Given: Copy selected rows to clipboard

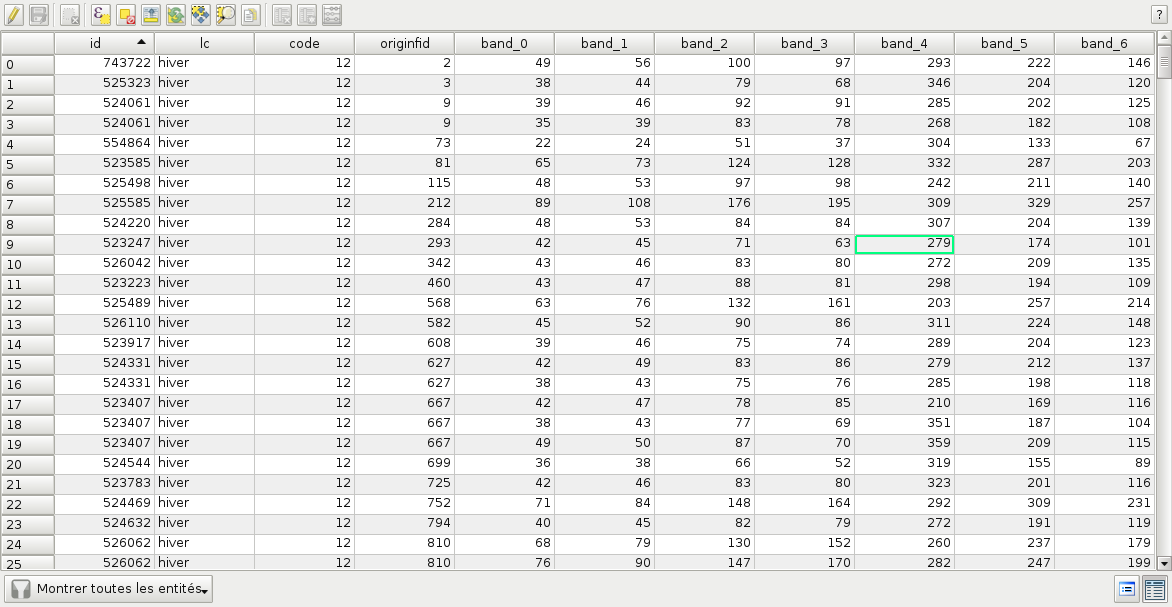Looking at the screenshot, I should coord(250,15).
